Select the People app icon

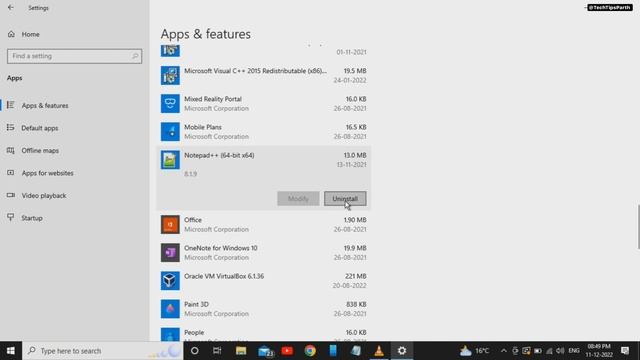(170, 335)
